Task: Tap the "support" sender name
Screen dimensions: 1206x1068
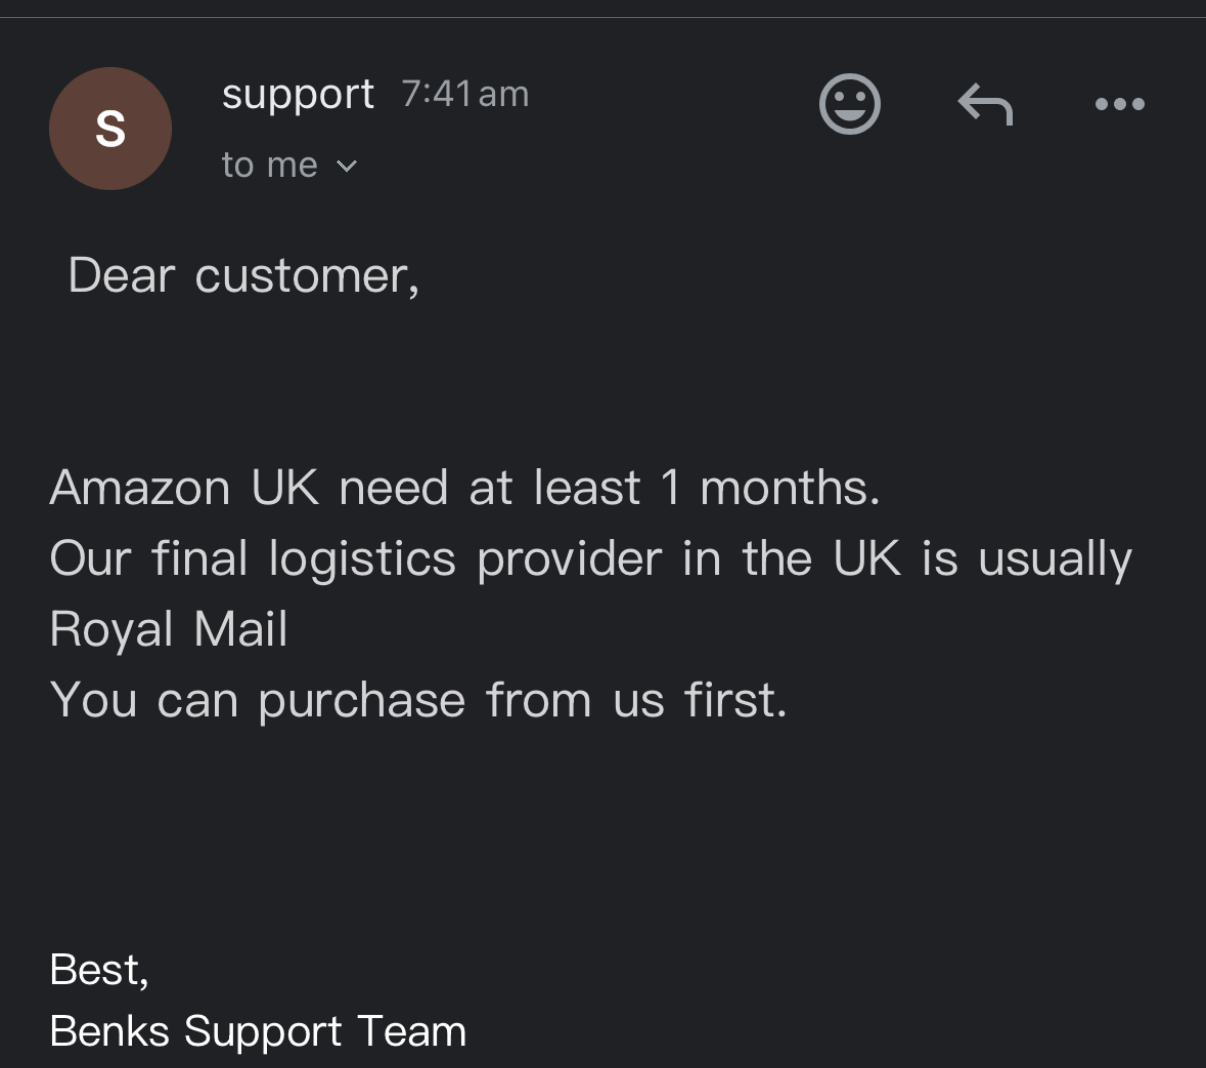Action: 298,95
